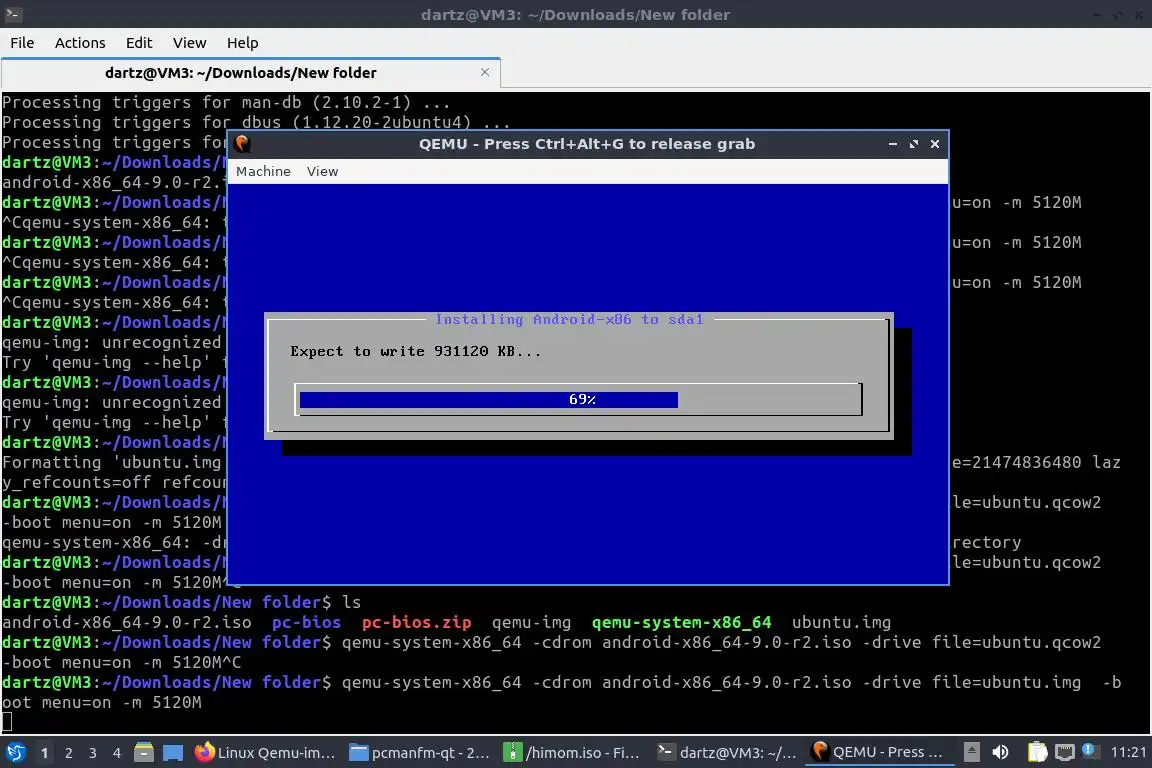Click 'qemu-system-x86_64' in green ls output
The height and width of the screenshot is (768, 1152).
pyautogui.click(x=681, y=622)
